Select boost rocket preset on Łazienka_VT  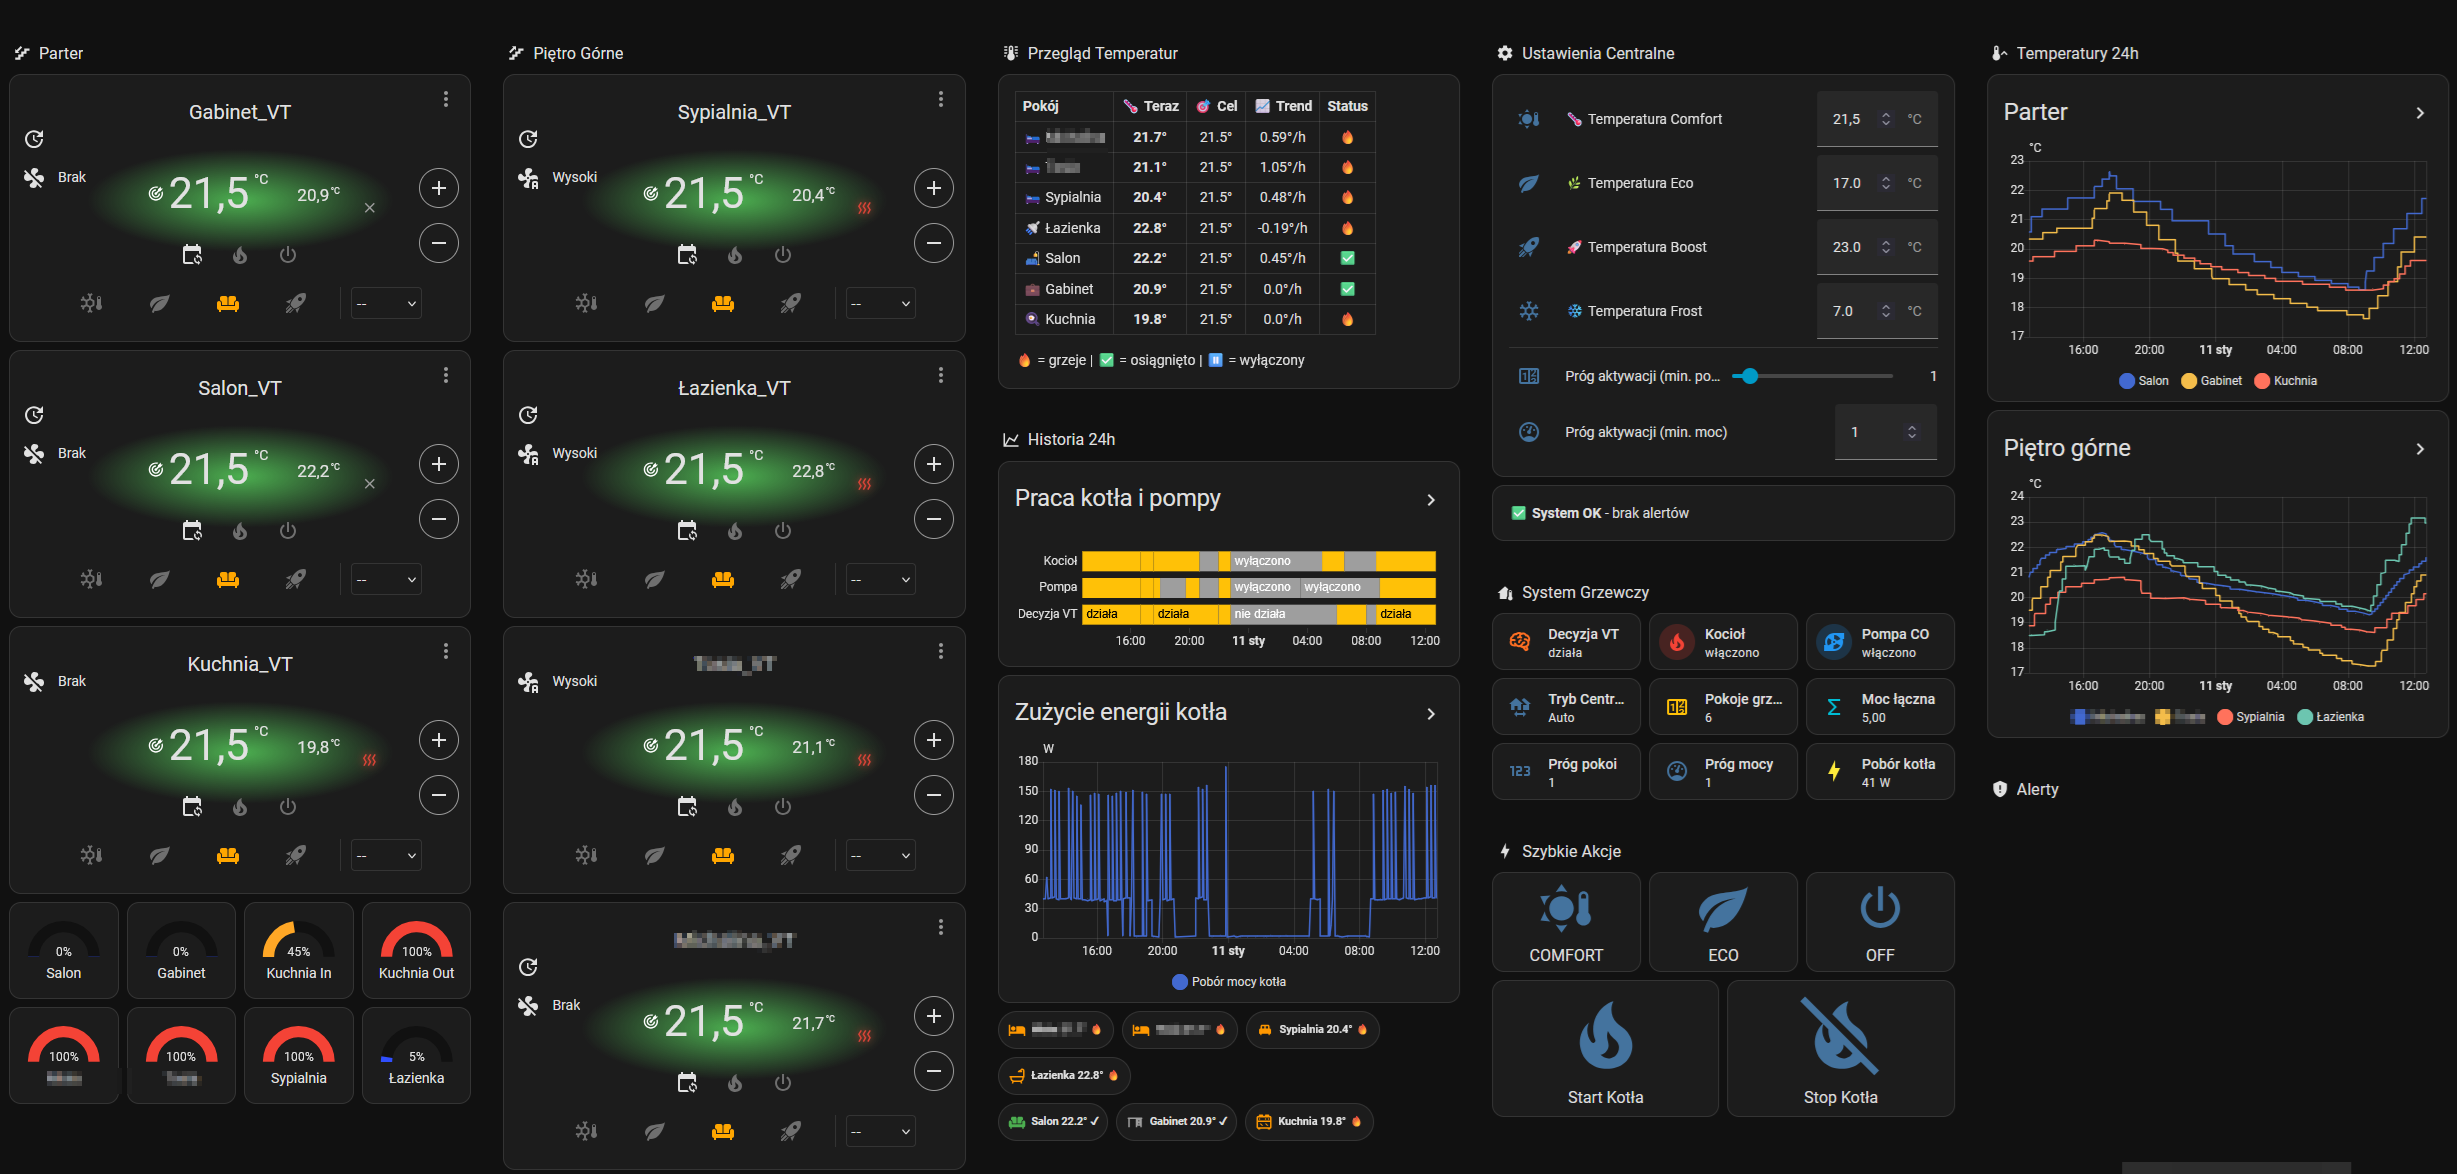point(790,579)
